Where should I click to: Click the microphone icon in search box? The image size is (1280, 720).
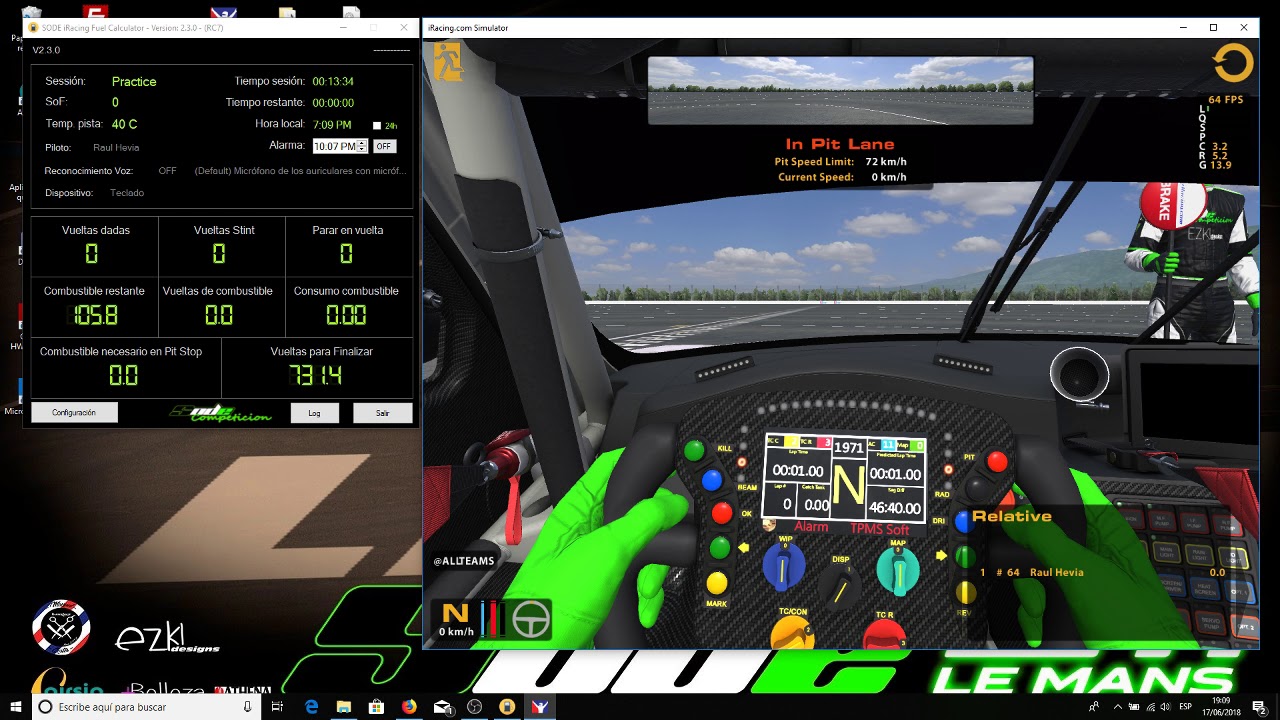(x=247, y=707)
